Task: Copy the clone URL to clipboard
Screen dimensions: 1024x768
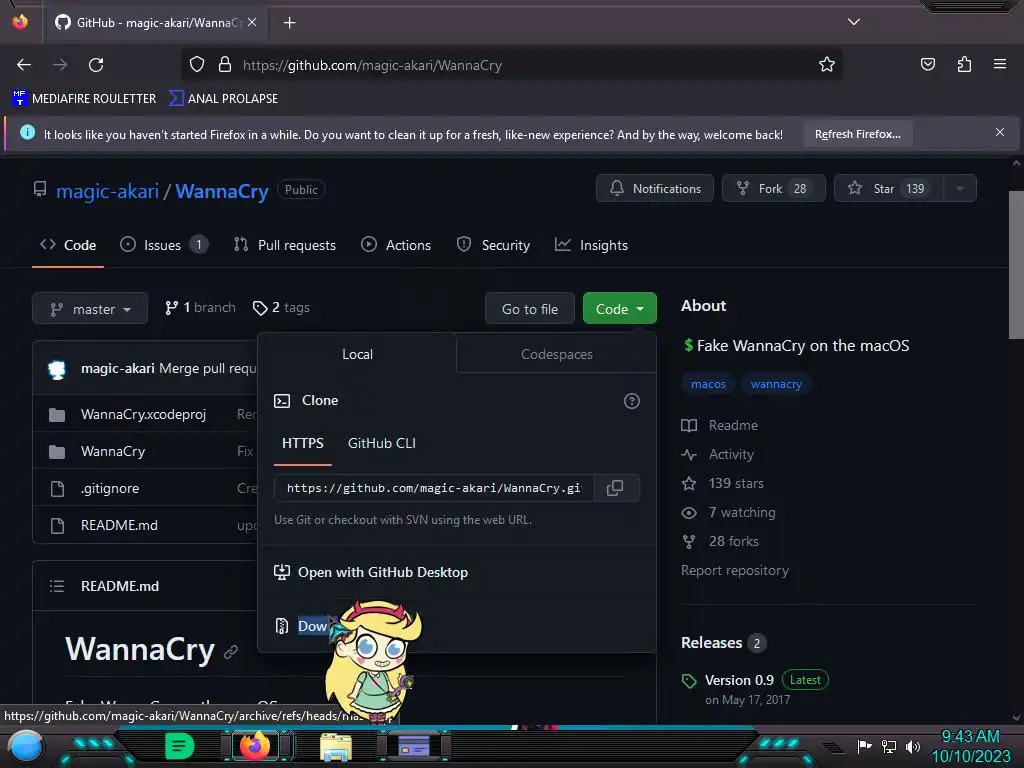Action: click(615, 488)
